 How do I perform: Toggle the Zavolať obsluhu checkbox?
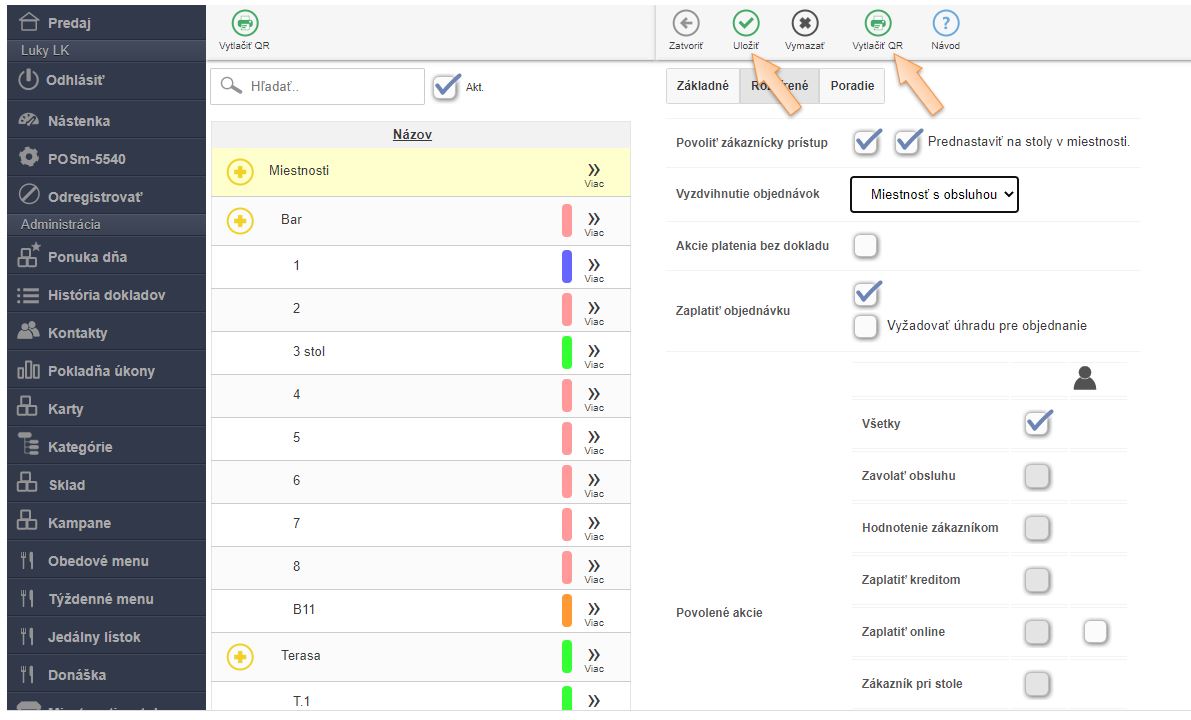1037,476
